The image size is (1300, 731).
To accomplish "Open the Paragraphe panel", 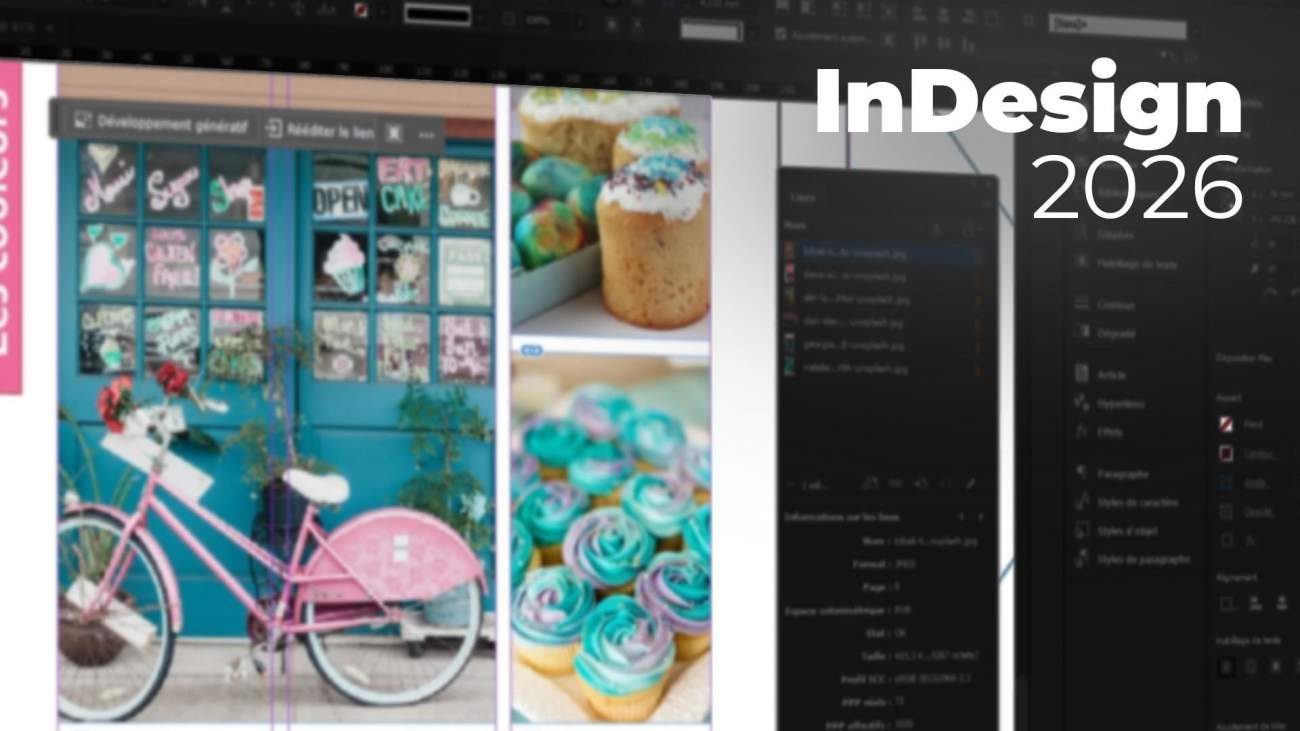I will click(1122, 474).
